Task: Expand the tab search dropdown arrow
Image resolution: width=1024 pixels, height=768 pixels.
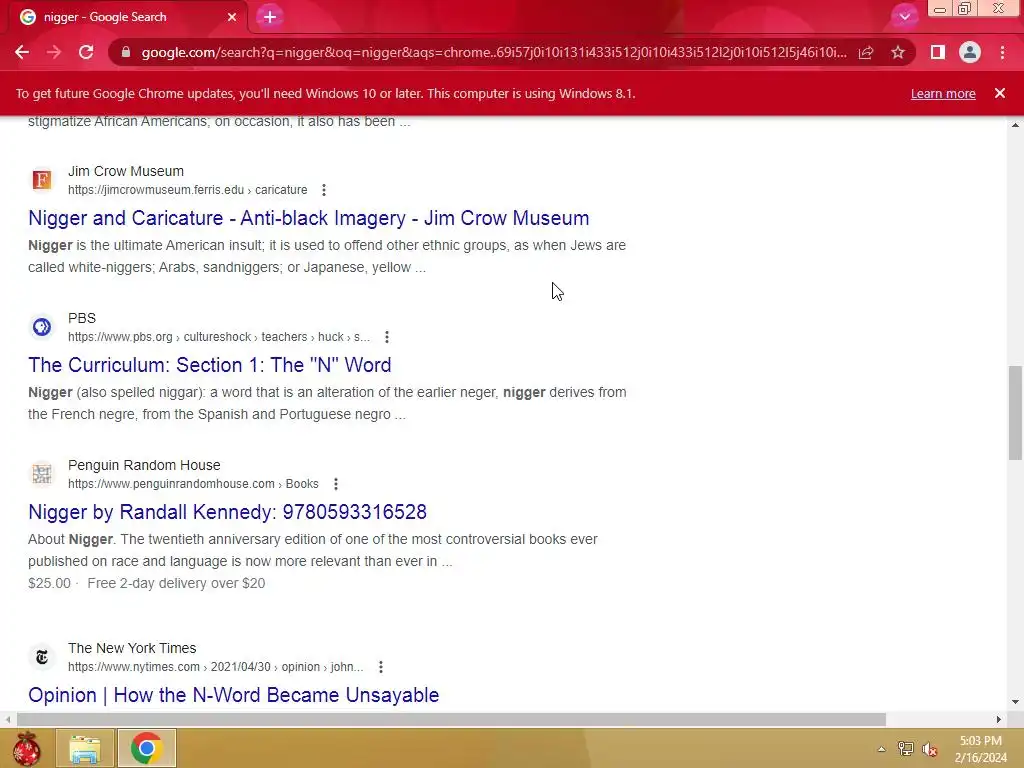Action: [904, 16]
